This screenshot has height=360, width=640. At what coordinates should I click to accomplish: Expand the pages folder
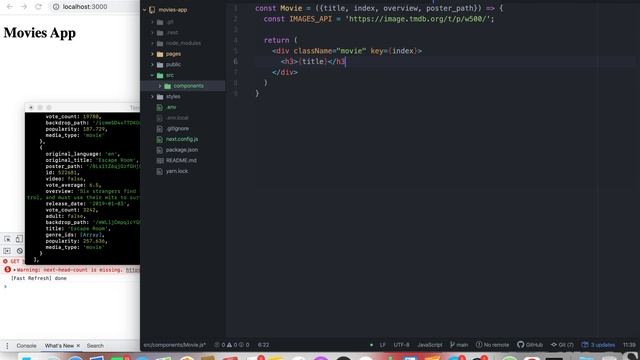[x=152, y=54]
